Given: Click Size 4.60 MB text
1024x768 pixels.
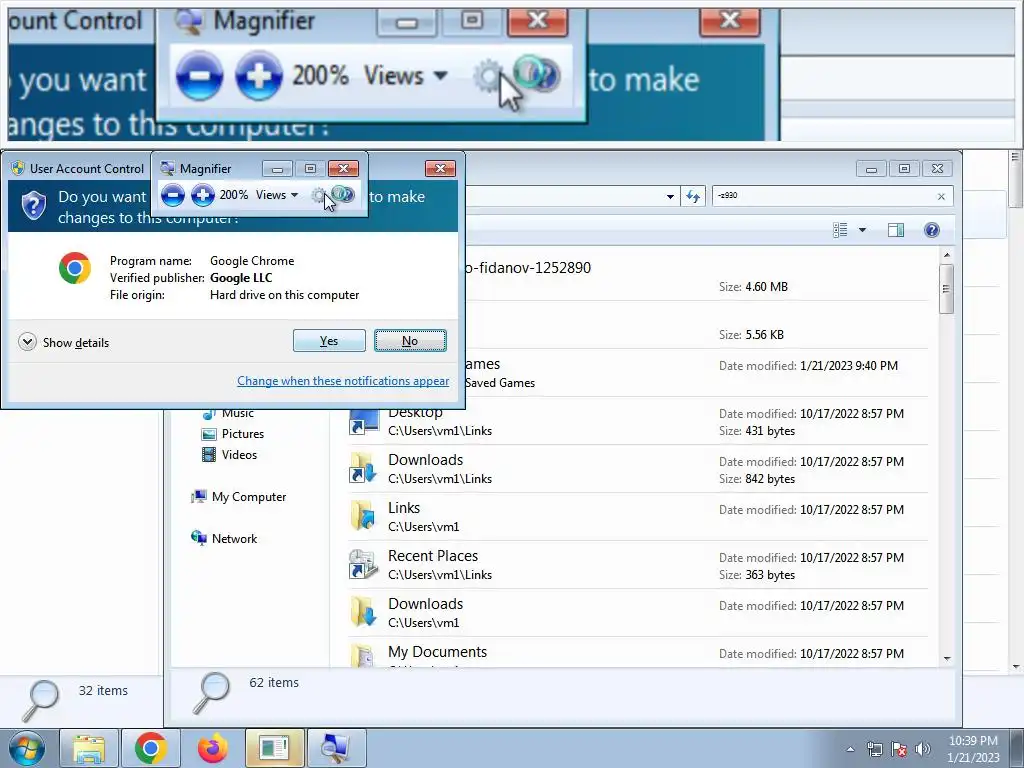Looking at the screenshot, I should 754,287.
